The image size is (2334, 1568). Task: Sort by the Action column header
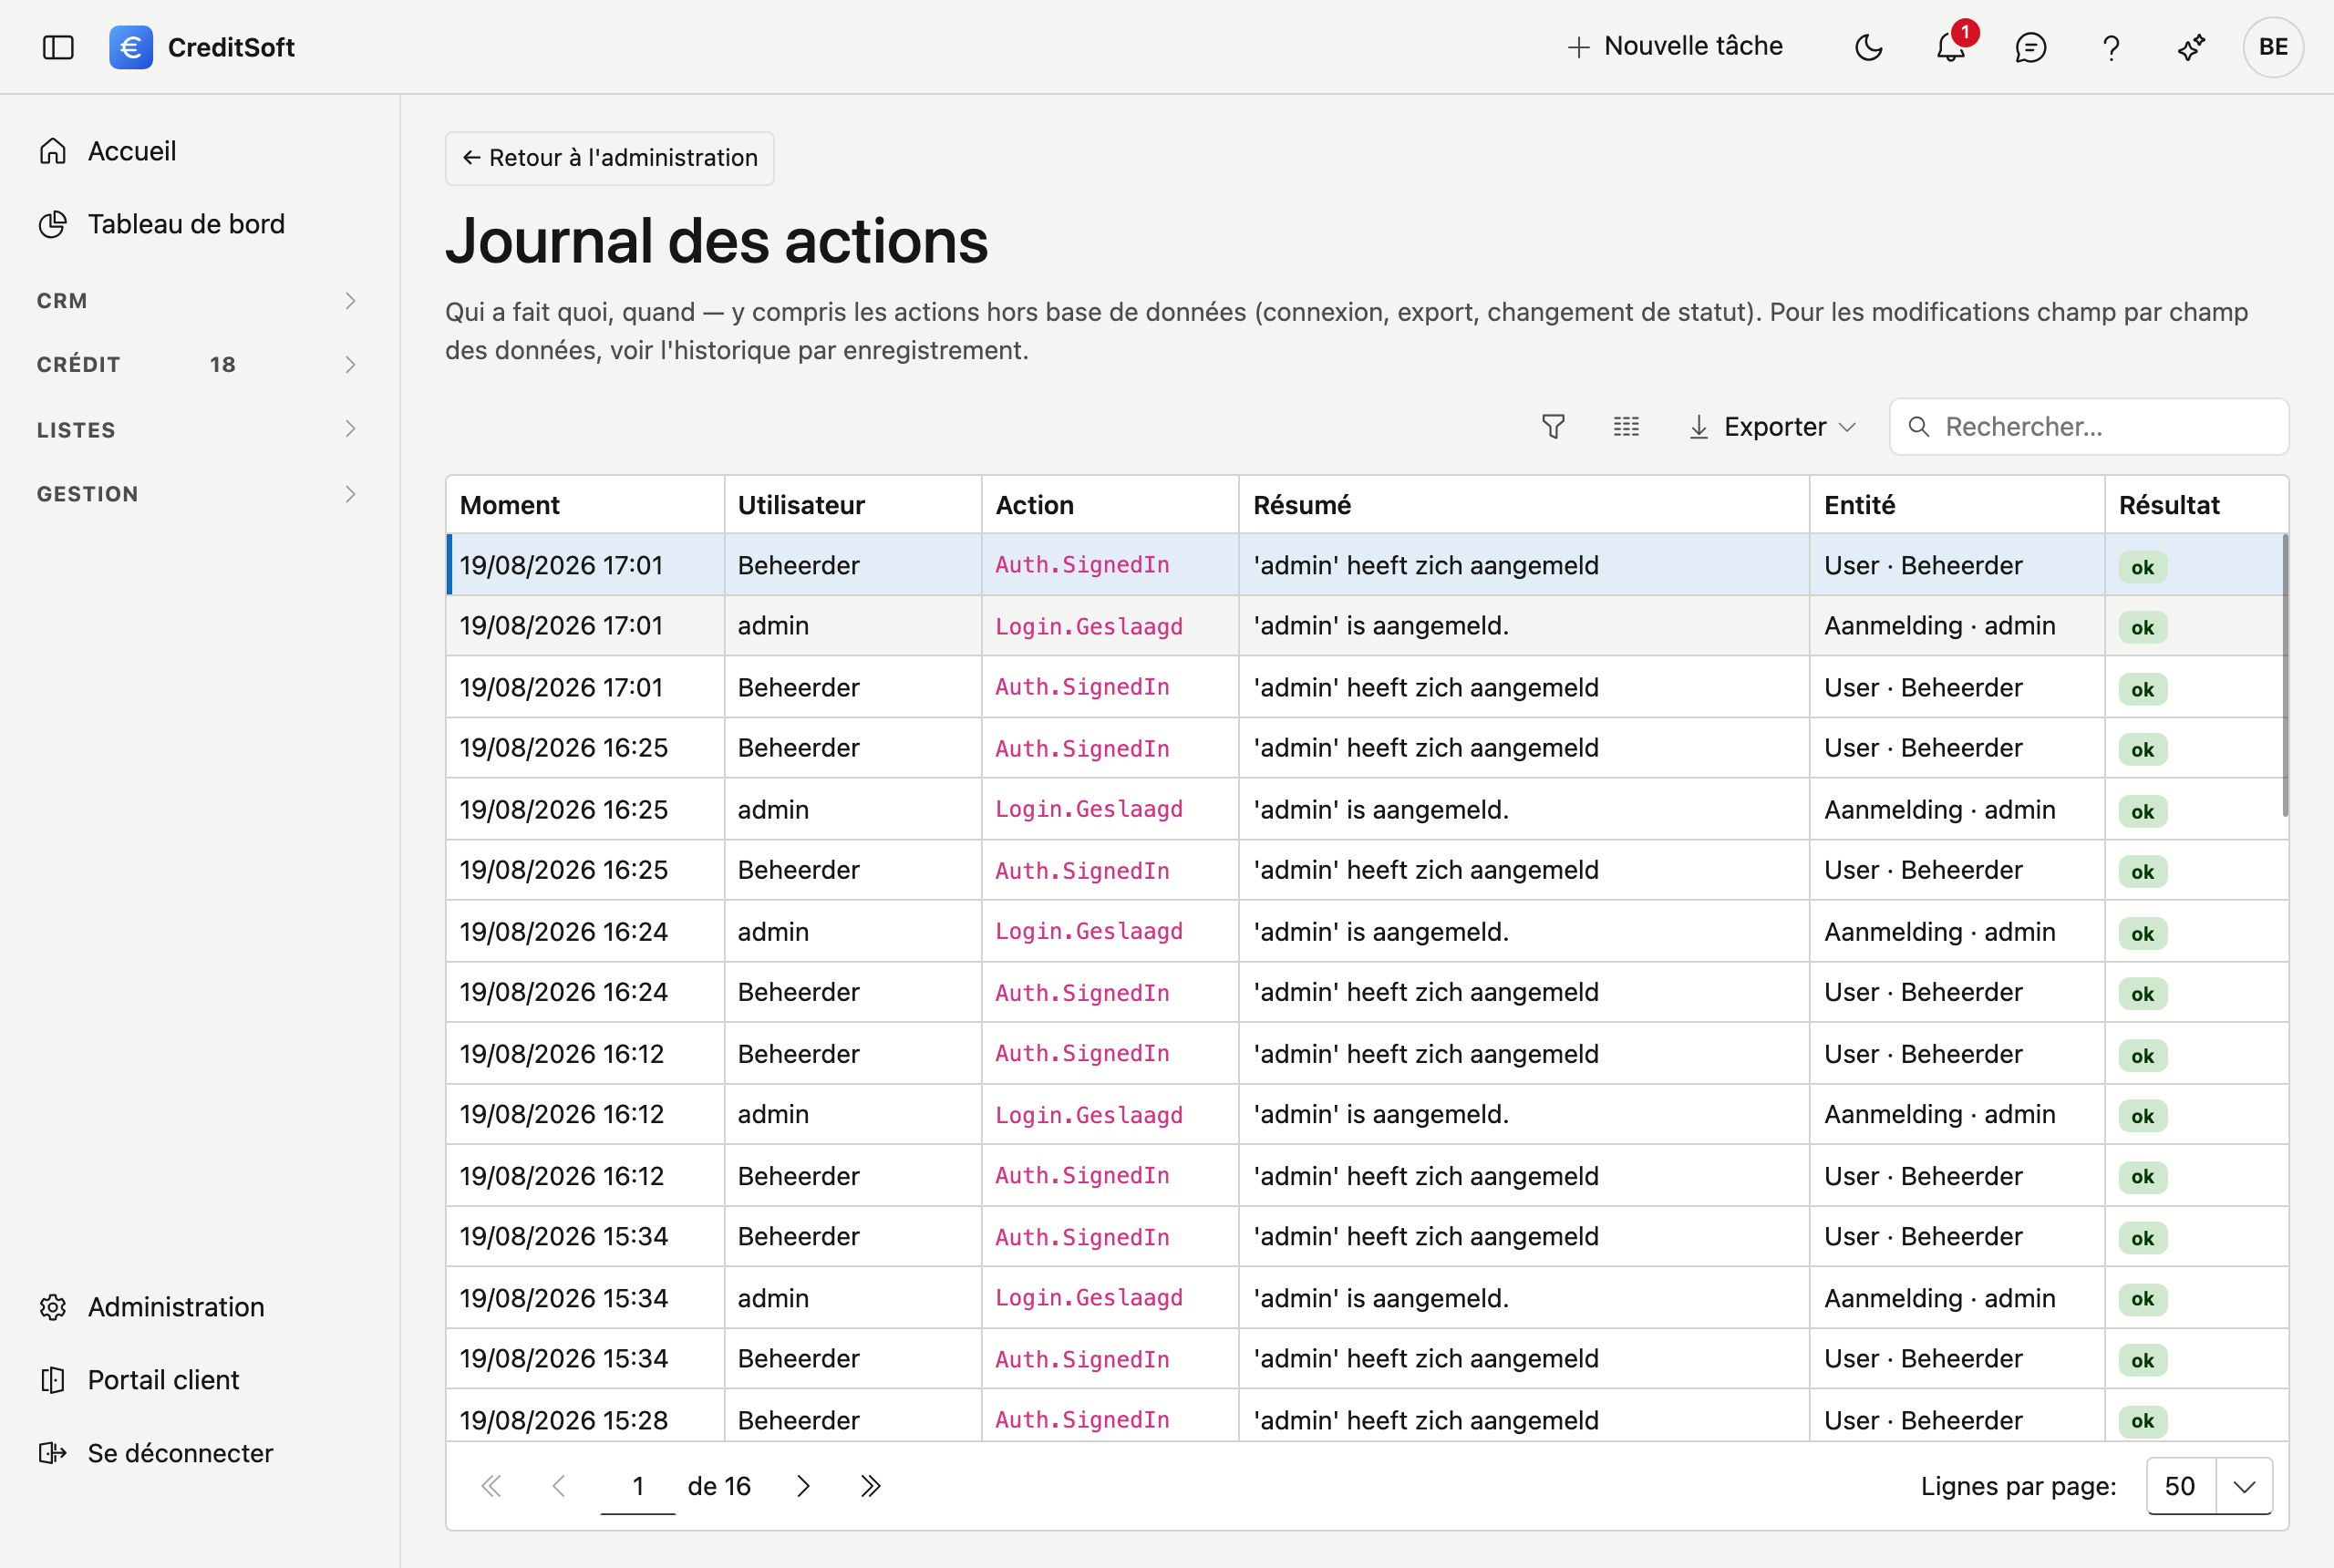click(x=1110, y=505)
